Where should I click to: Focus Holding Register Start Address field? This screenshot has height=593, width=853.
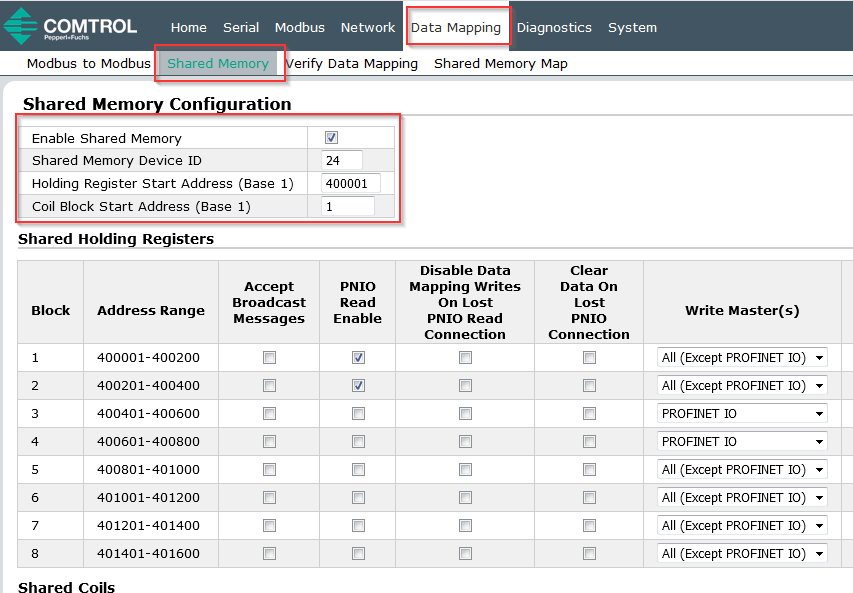tap(350, 183)
